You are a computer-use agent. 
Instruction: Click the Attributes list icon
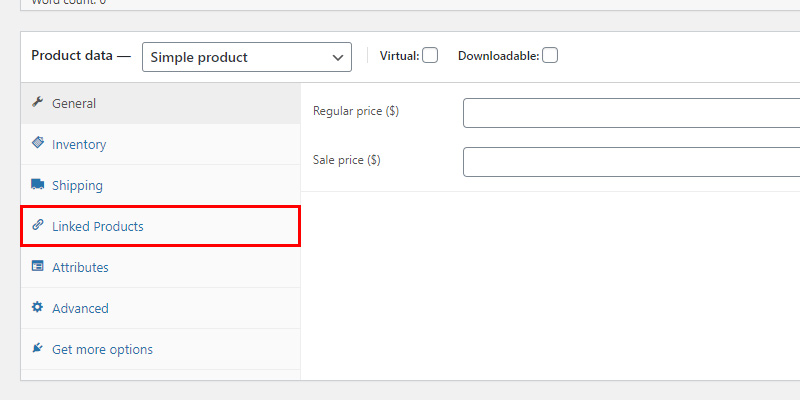[37, 266]
